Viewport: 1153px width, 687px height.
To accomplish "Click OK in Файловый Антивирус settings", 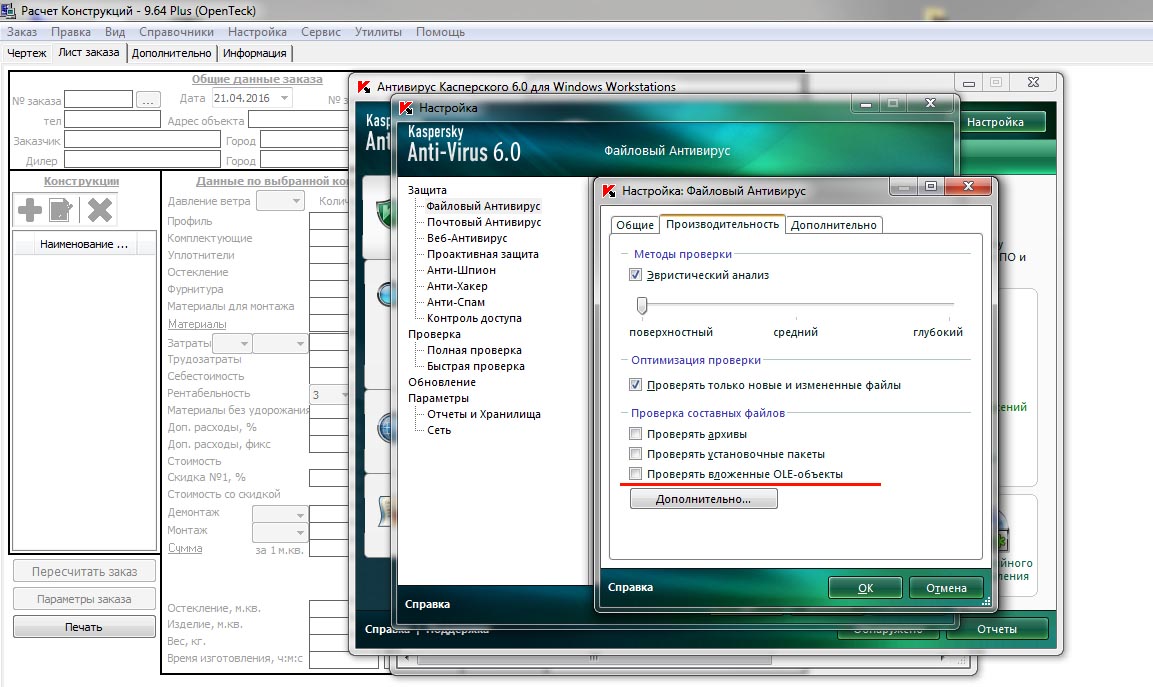I will point(865,588).
